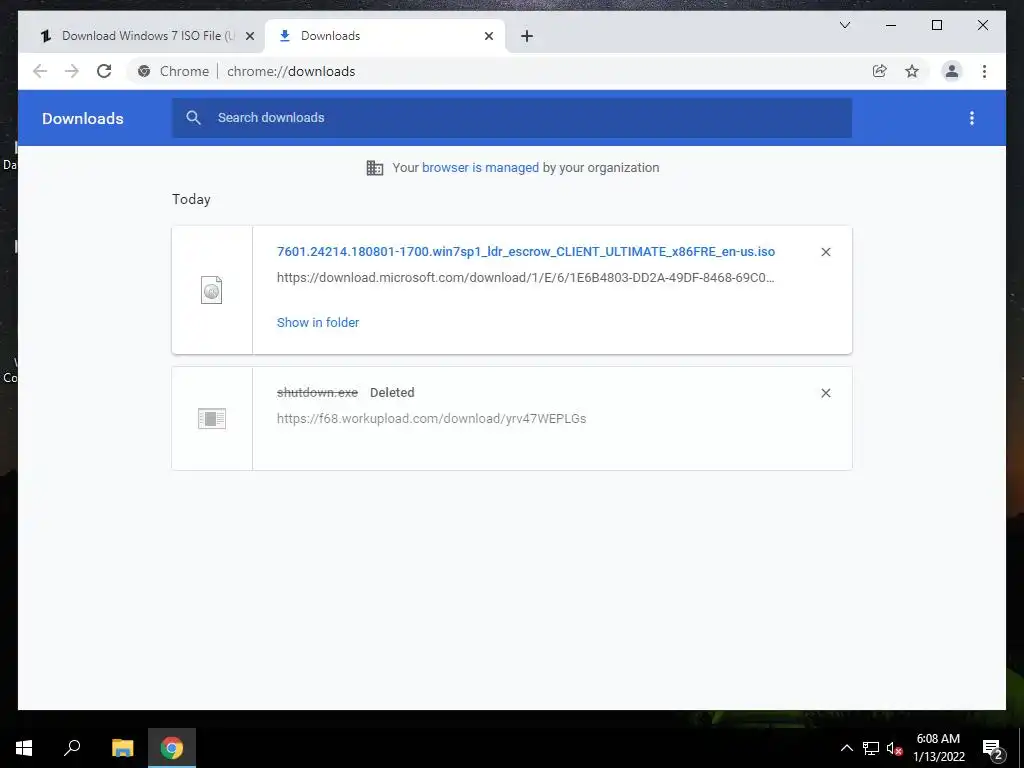The image size is (1024, 768).
Task: Click the Downloads page heading
Action: click(83, 118)
